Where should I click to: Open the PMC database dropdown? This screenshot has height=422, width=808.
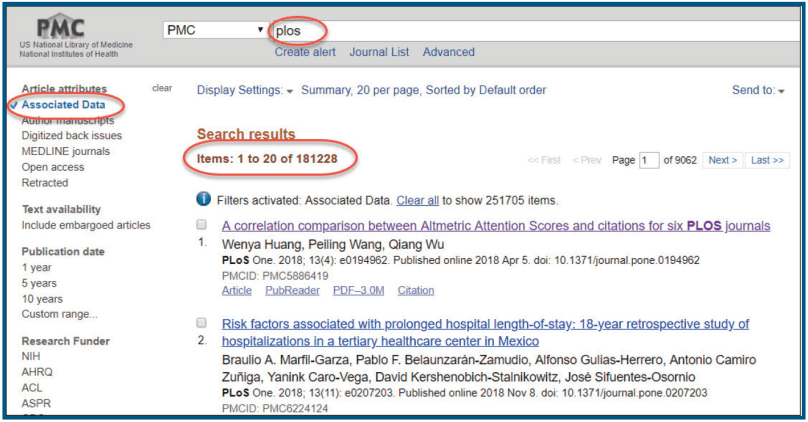click(x=216, y=30)
